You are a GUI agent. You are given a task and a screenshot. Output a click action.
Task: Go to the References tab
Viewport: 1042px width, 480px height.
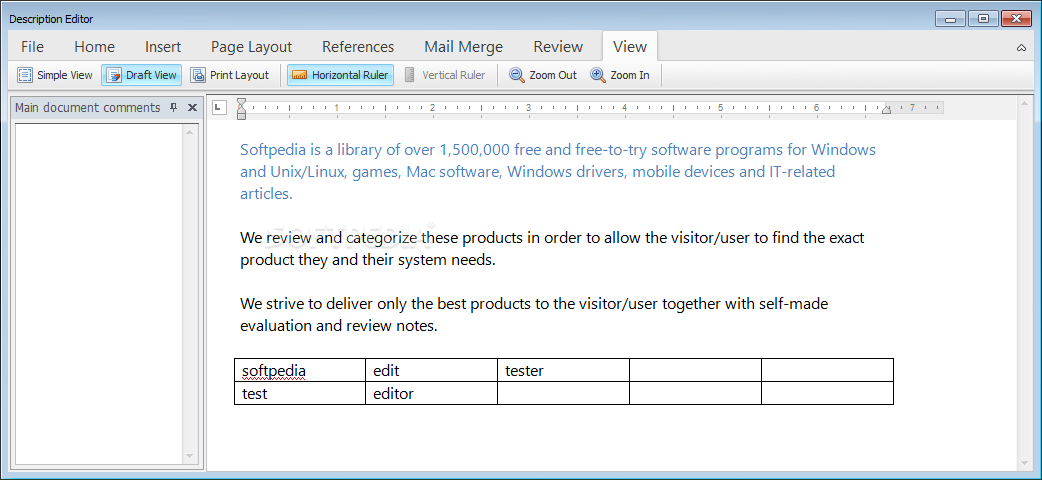point(358,47)
